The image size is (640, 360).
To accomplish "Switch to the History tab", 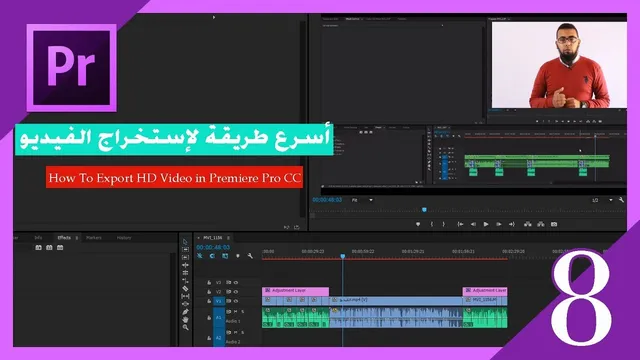I will 124,238.
